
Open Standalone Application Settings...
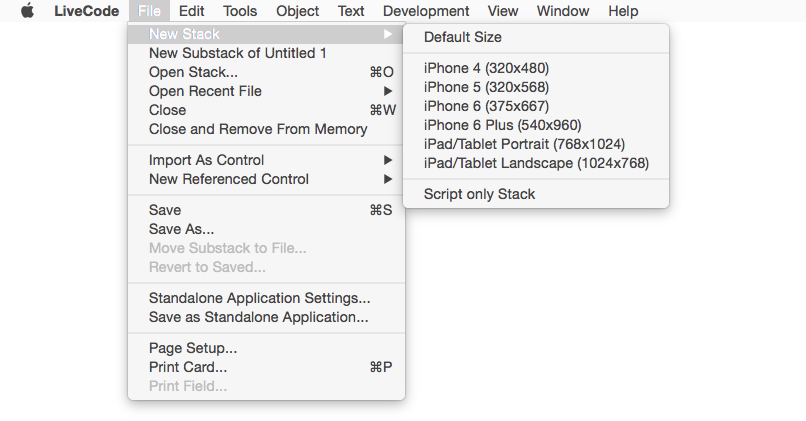(259, 298)
